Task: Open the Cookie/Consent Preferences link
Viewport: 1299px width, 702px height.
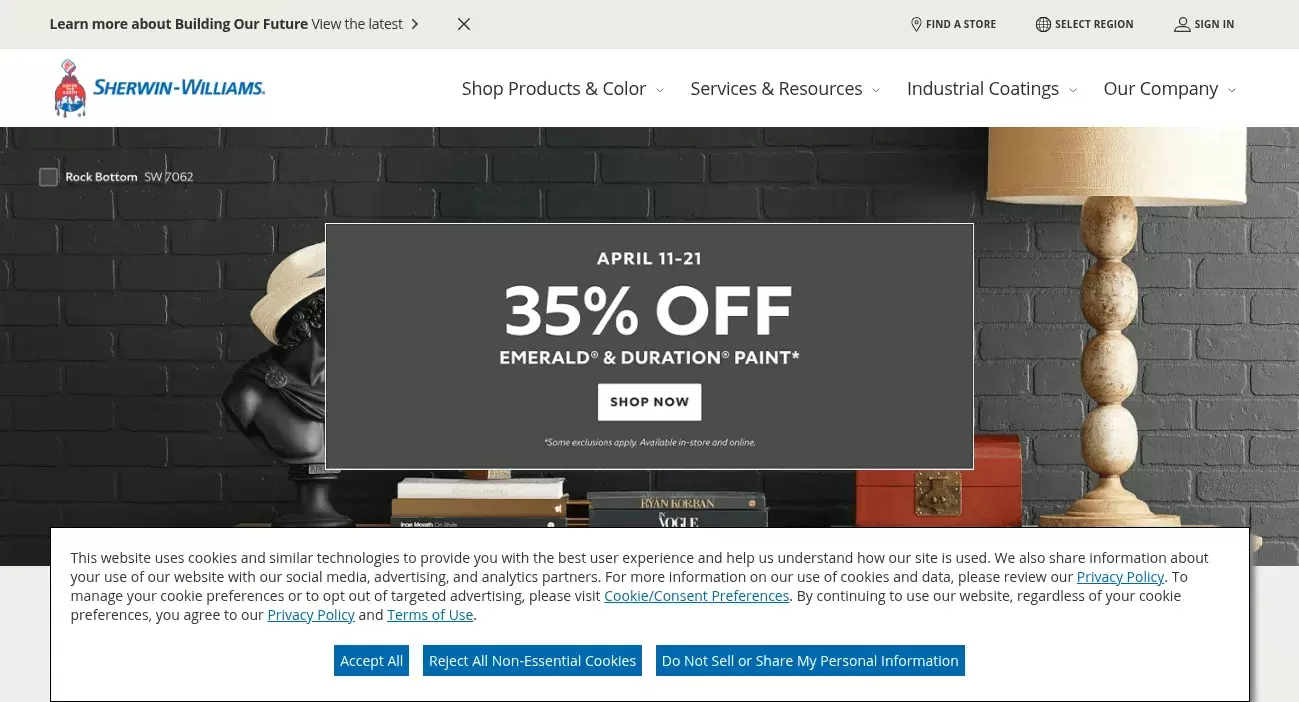Action: click(696, 595)
